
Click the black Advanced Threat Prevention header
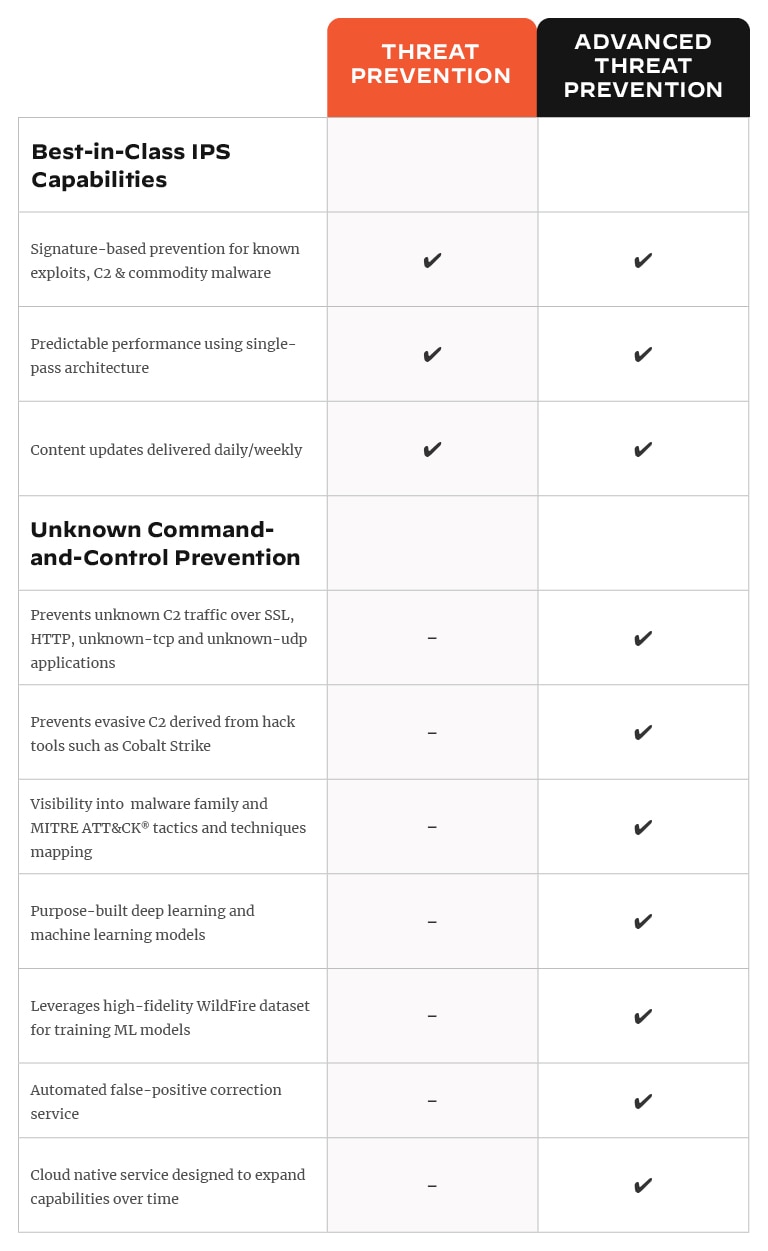(643, 66)
